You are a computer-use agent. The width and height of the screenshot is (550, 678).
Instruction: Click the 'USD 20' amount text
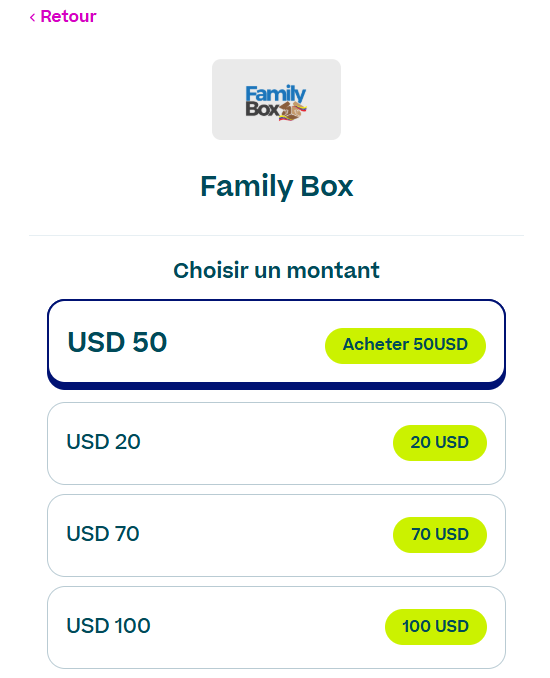coord(103,442)
